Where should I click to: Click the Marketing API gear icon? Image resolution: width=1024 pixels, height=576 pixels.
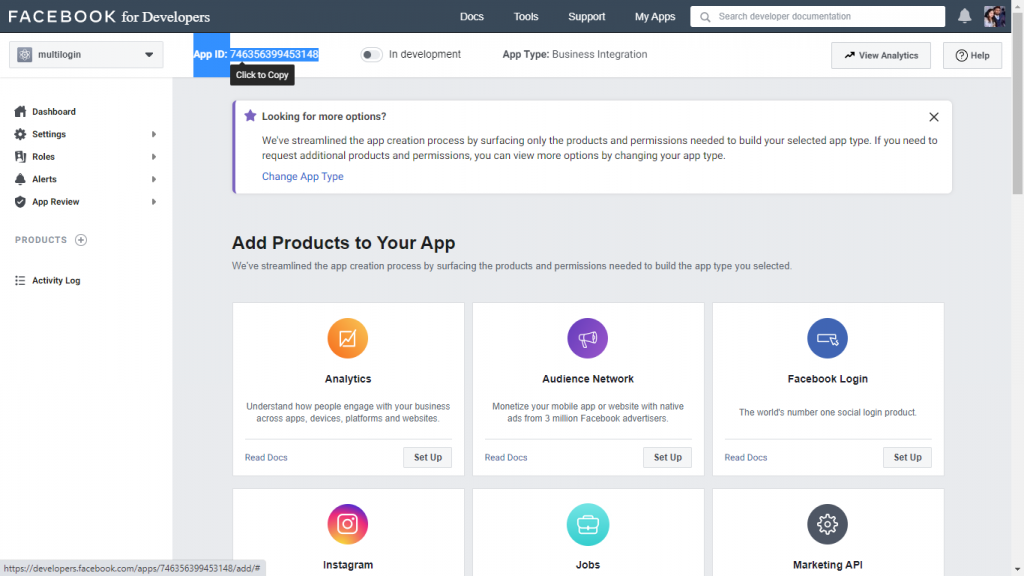point(827,524)
